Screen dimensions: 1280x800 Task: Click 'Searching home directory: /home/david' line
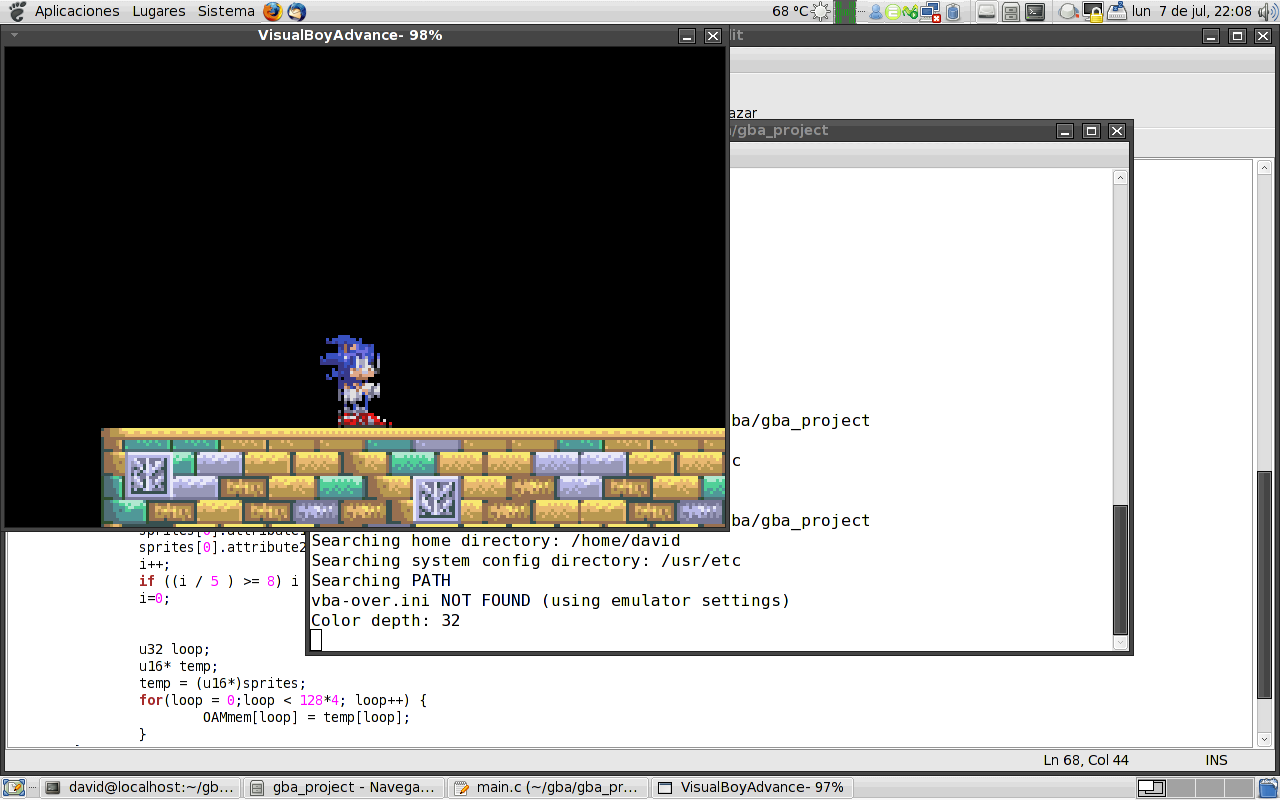click(x=496, y=540)
